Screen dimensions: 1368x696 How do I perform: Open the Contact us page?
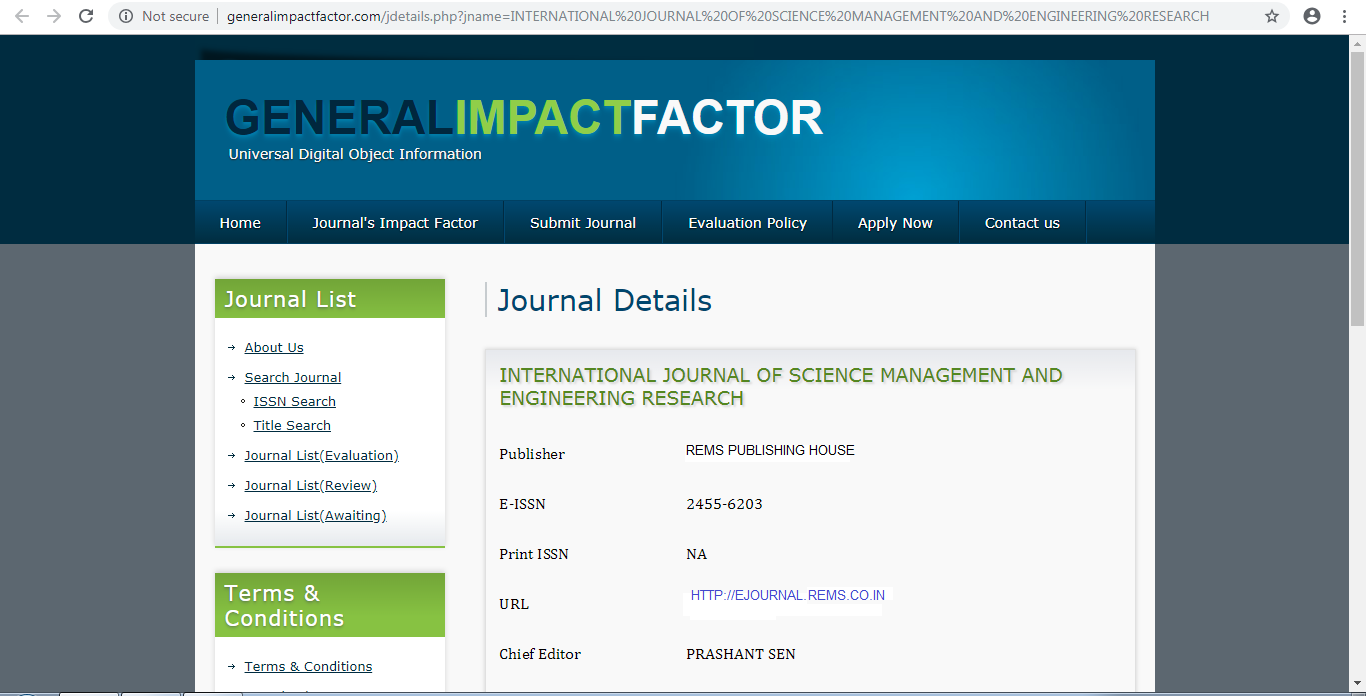[1022, 223]
